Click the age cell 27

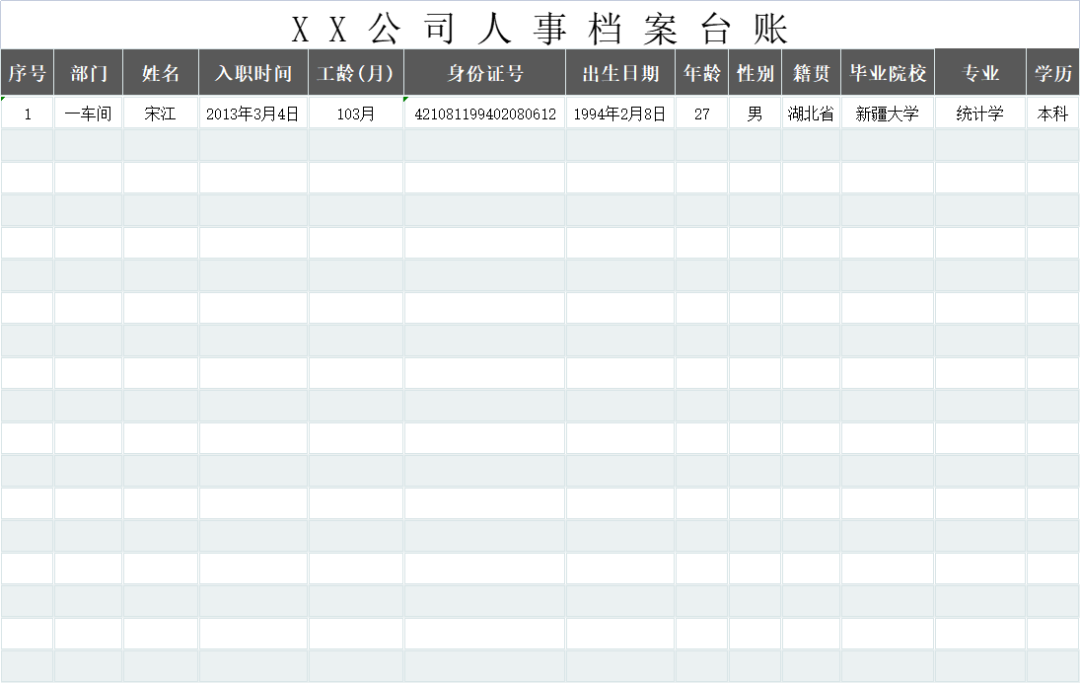click(x=702, y=113)
